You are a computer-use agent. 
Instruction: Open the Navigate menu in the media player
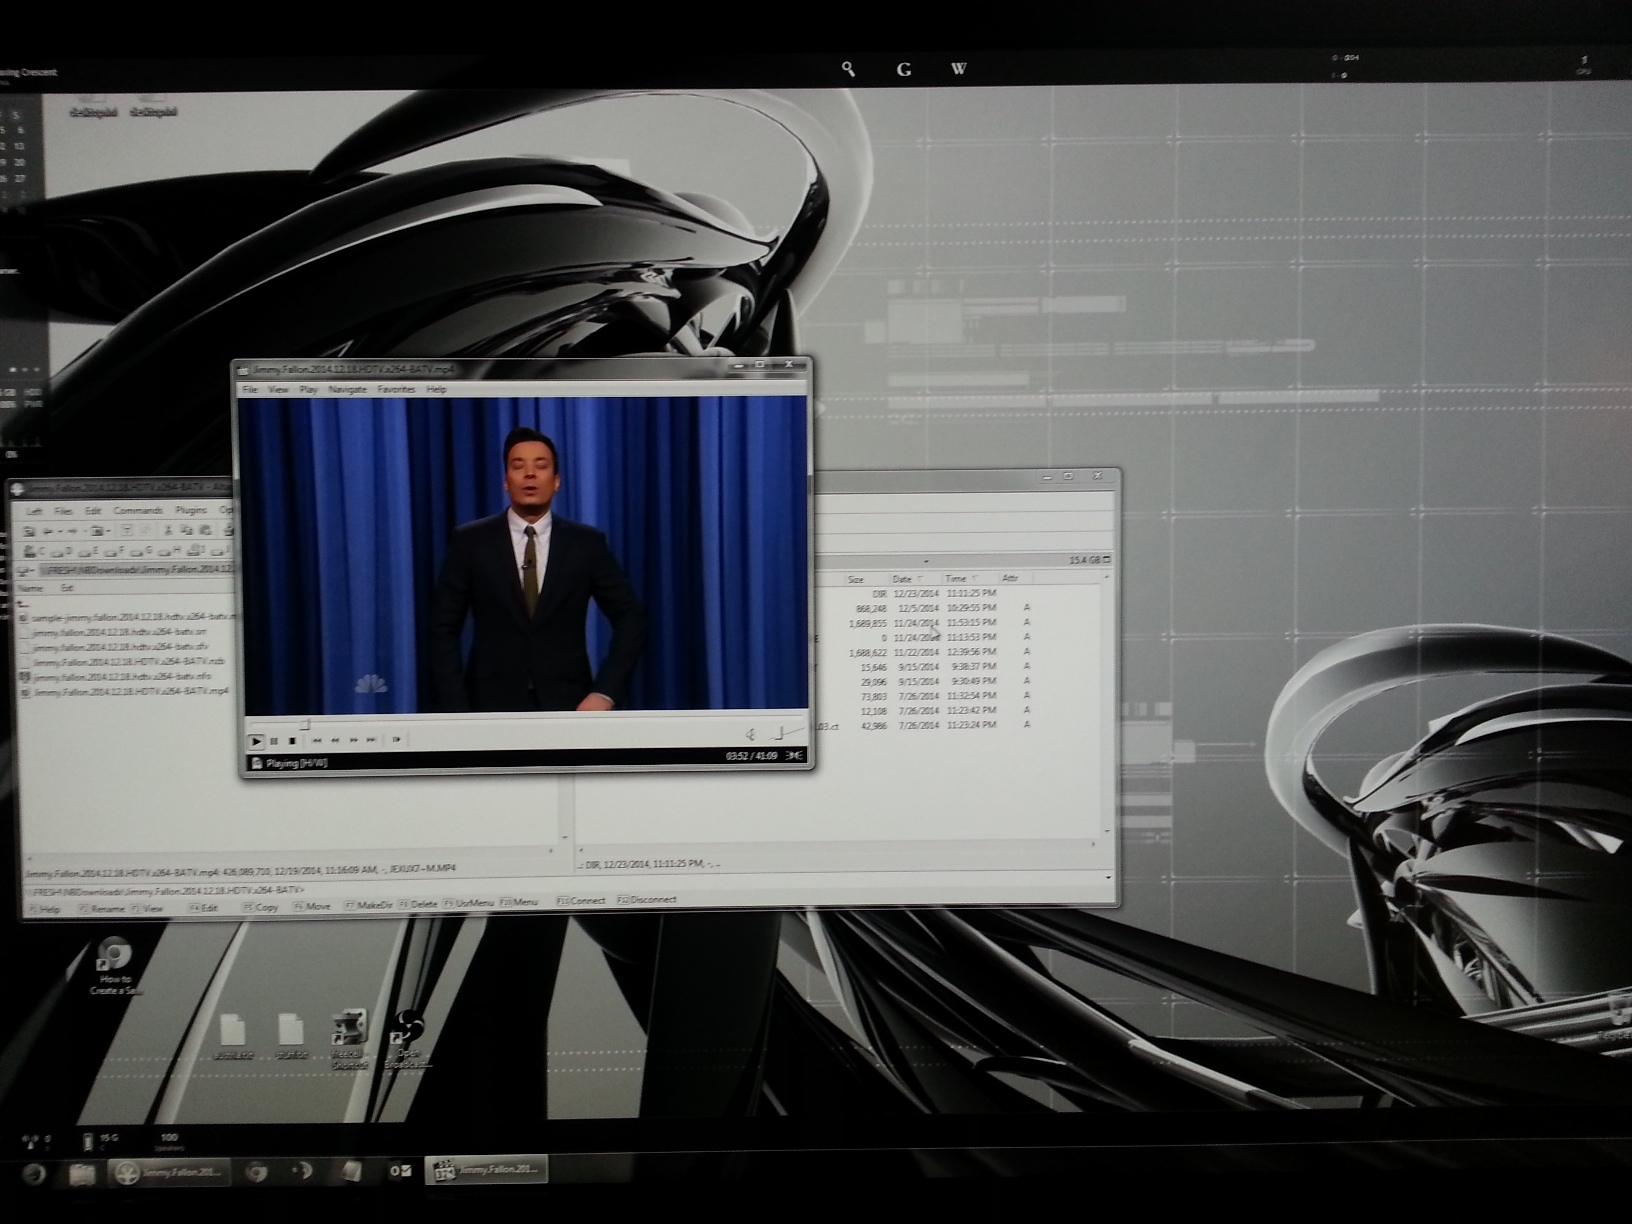(x=347, y=389)
